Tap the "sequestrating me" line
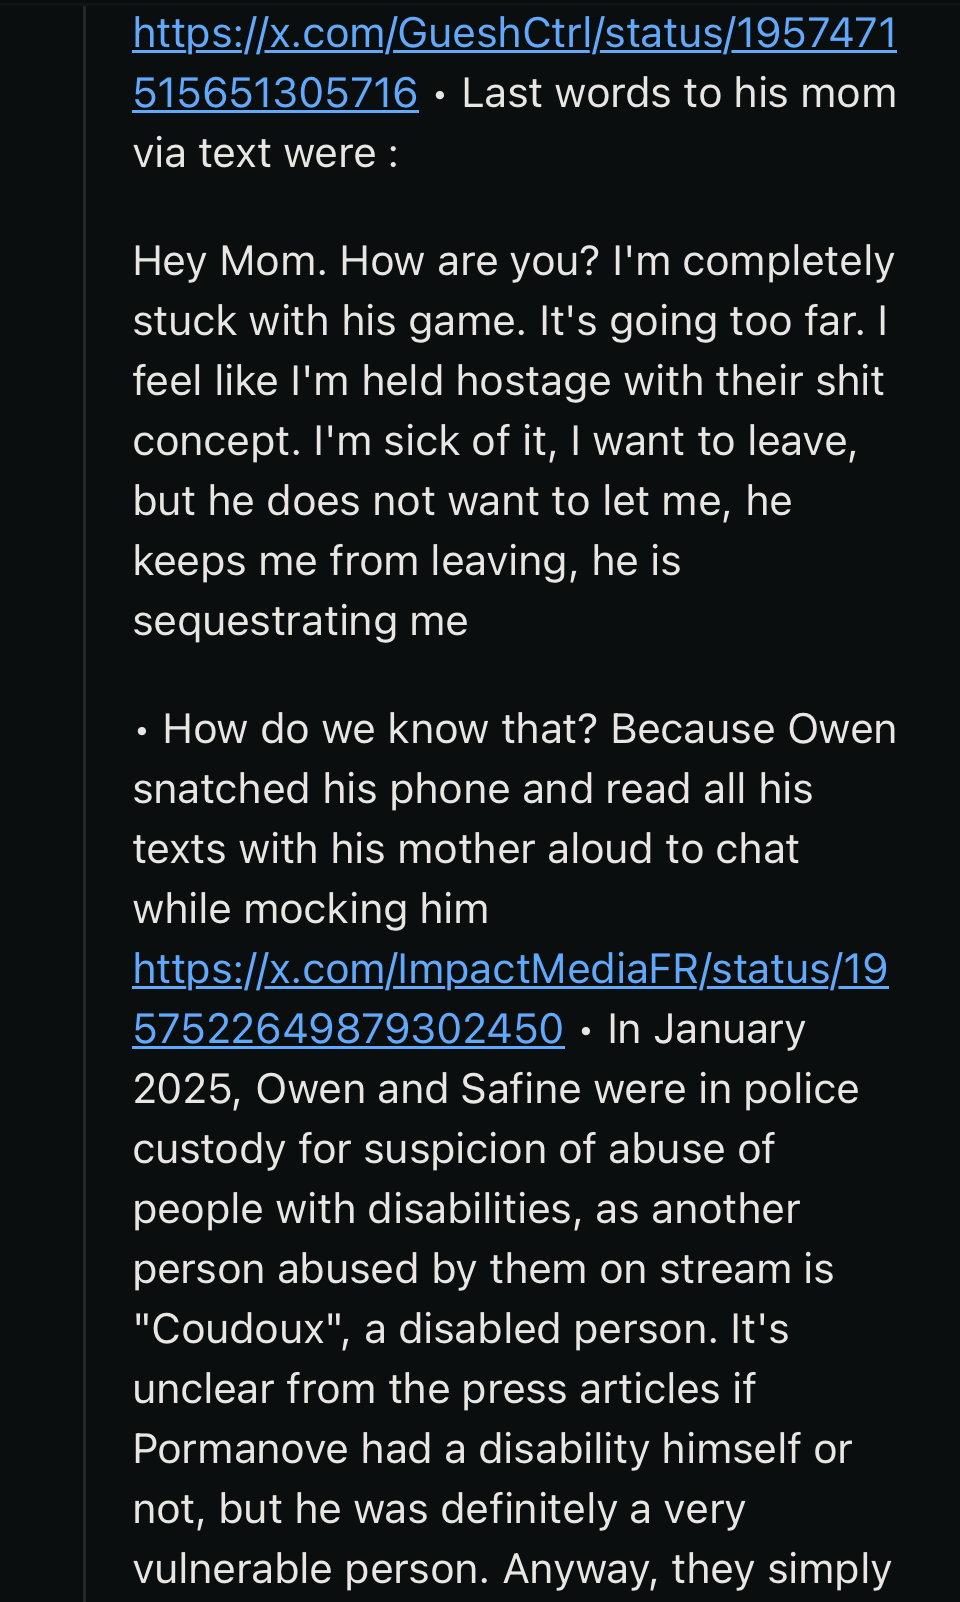 point(300,621)
